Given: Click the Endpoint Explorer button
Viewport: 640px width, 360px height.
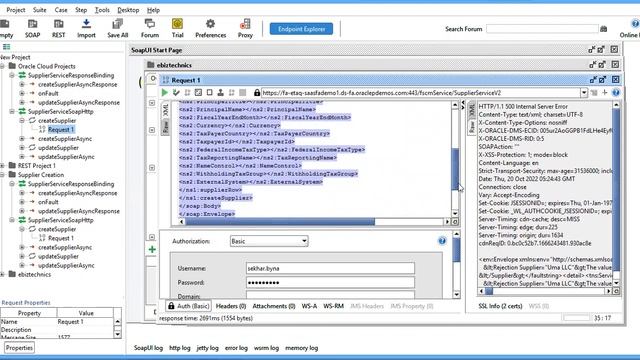Looking at the screenshot, I should (x=301, y=29).
